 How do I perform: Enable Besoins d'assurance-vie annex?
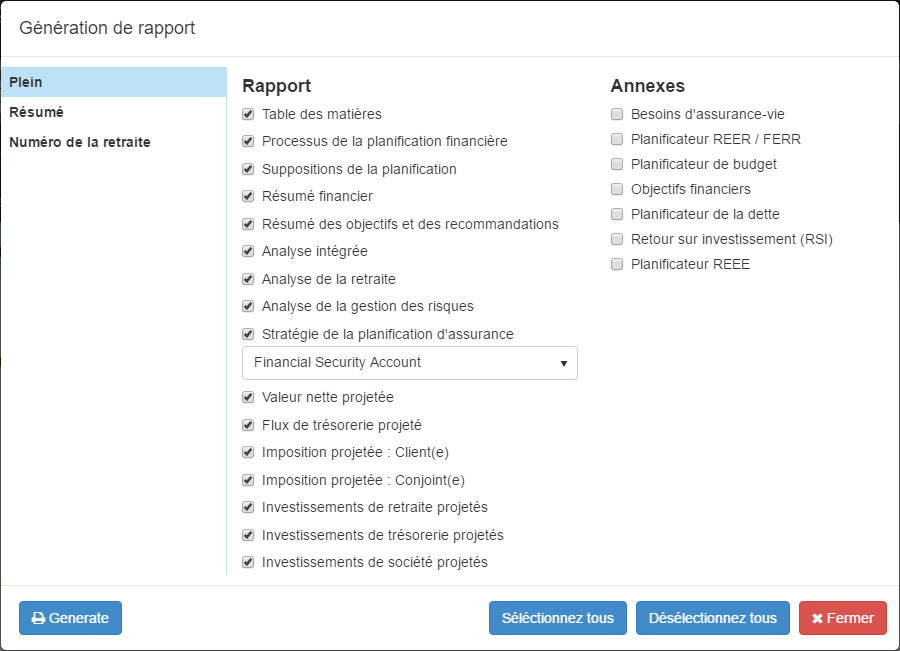617,114
